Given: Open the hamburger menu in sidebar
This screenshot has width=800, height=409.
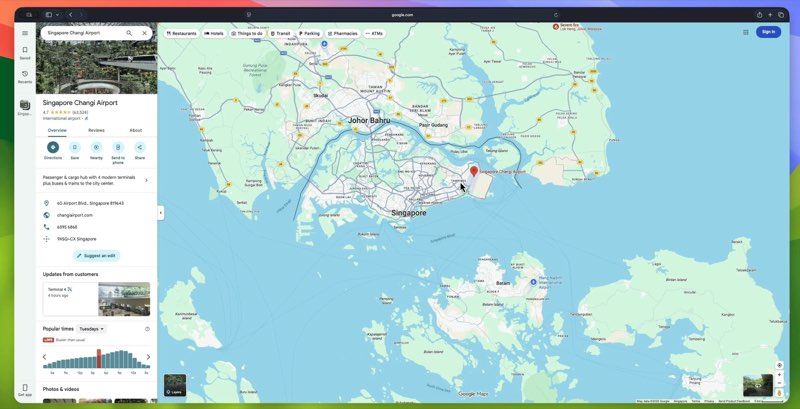Looking at the screenshot, I should pyautogui.click(x=25, y=33).
